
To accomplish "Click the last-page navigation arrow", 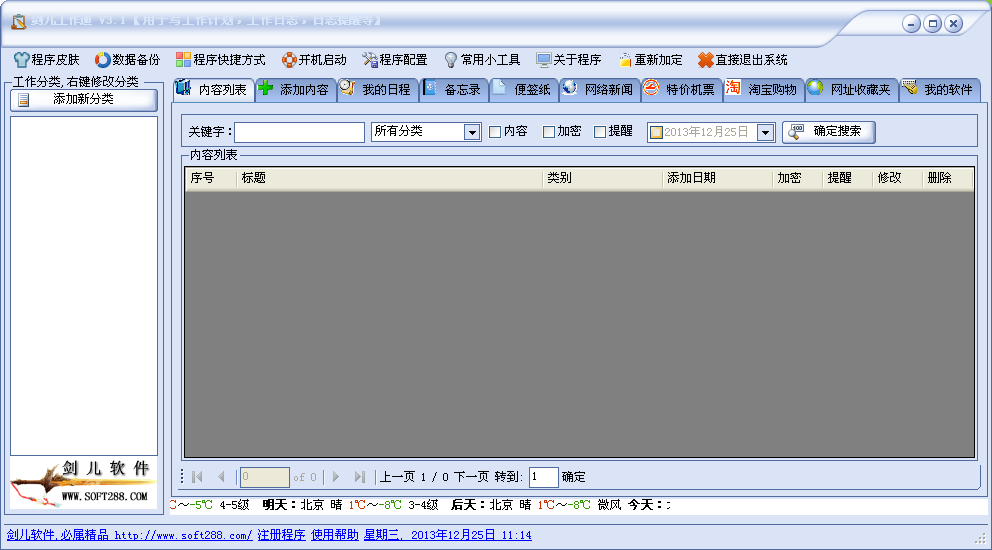I will (359, 477).
